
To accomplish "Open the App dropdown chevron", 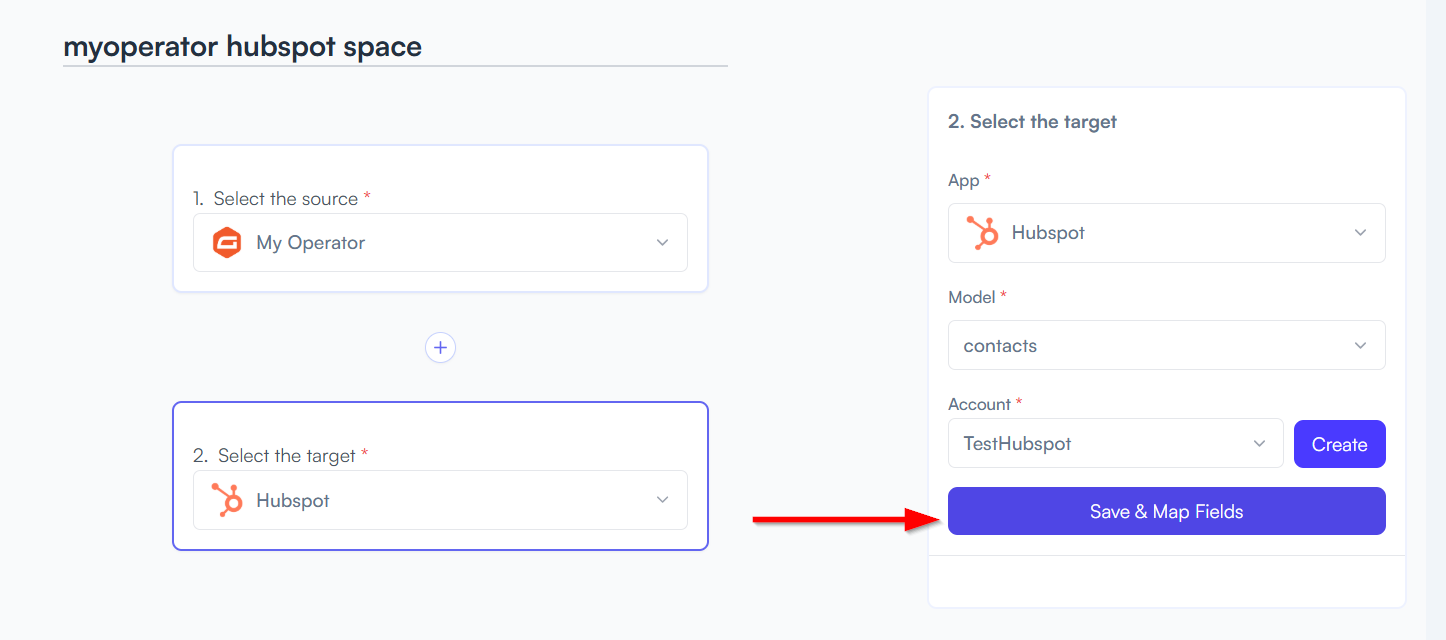I will click(x=1360, y=233).
